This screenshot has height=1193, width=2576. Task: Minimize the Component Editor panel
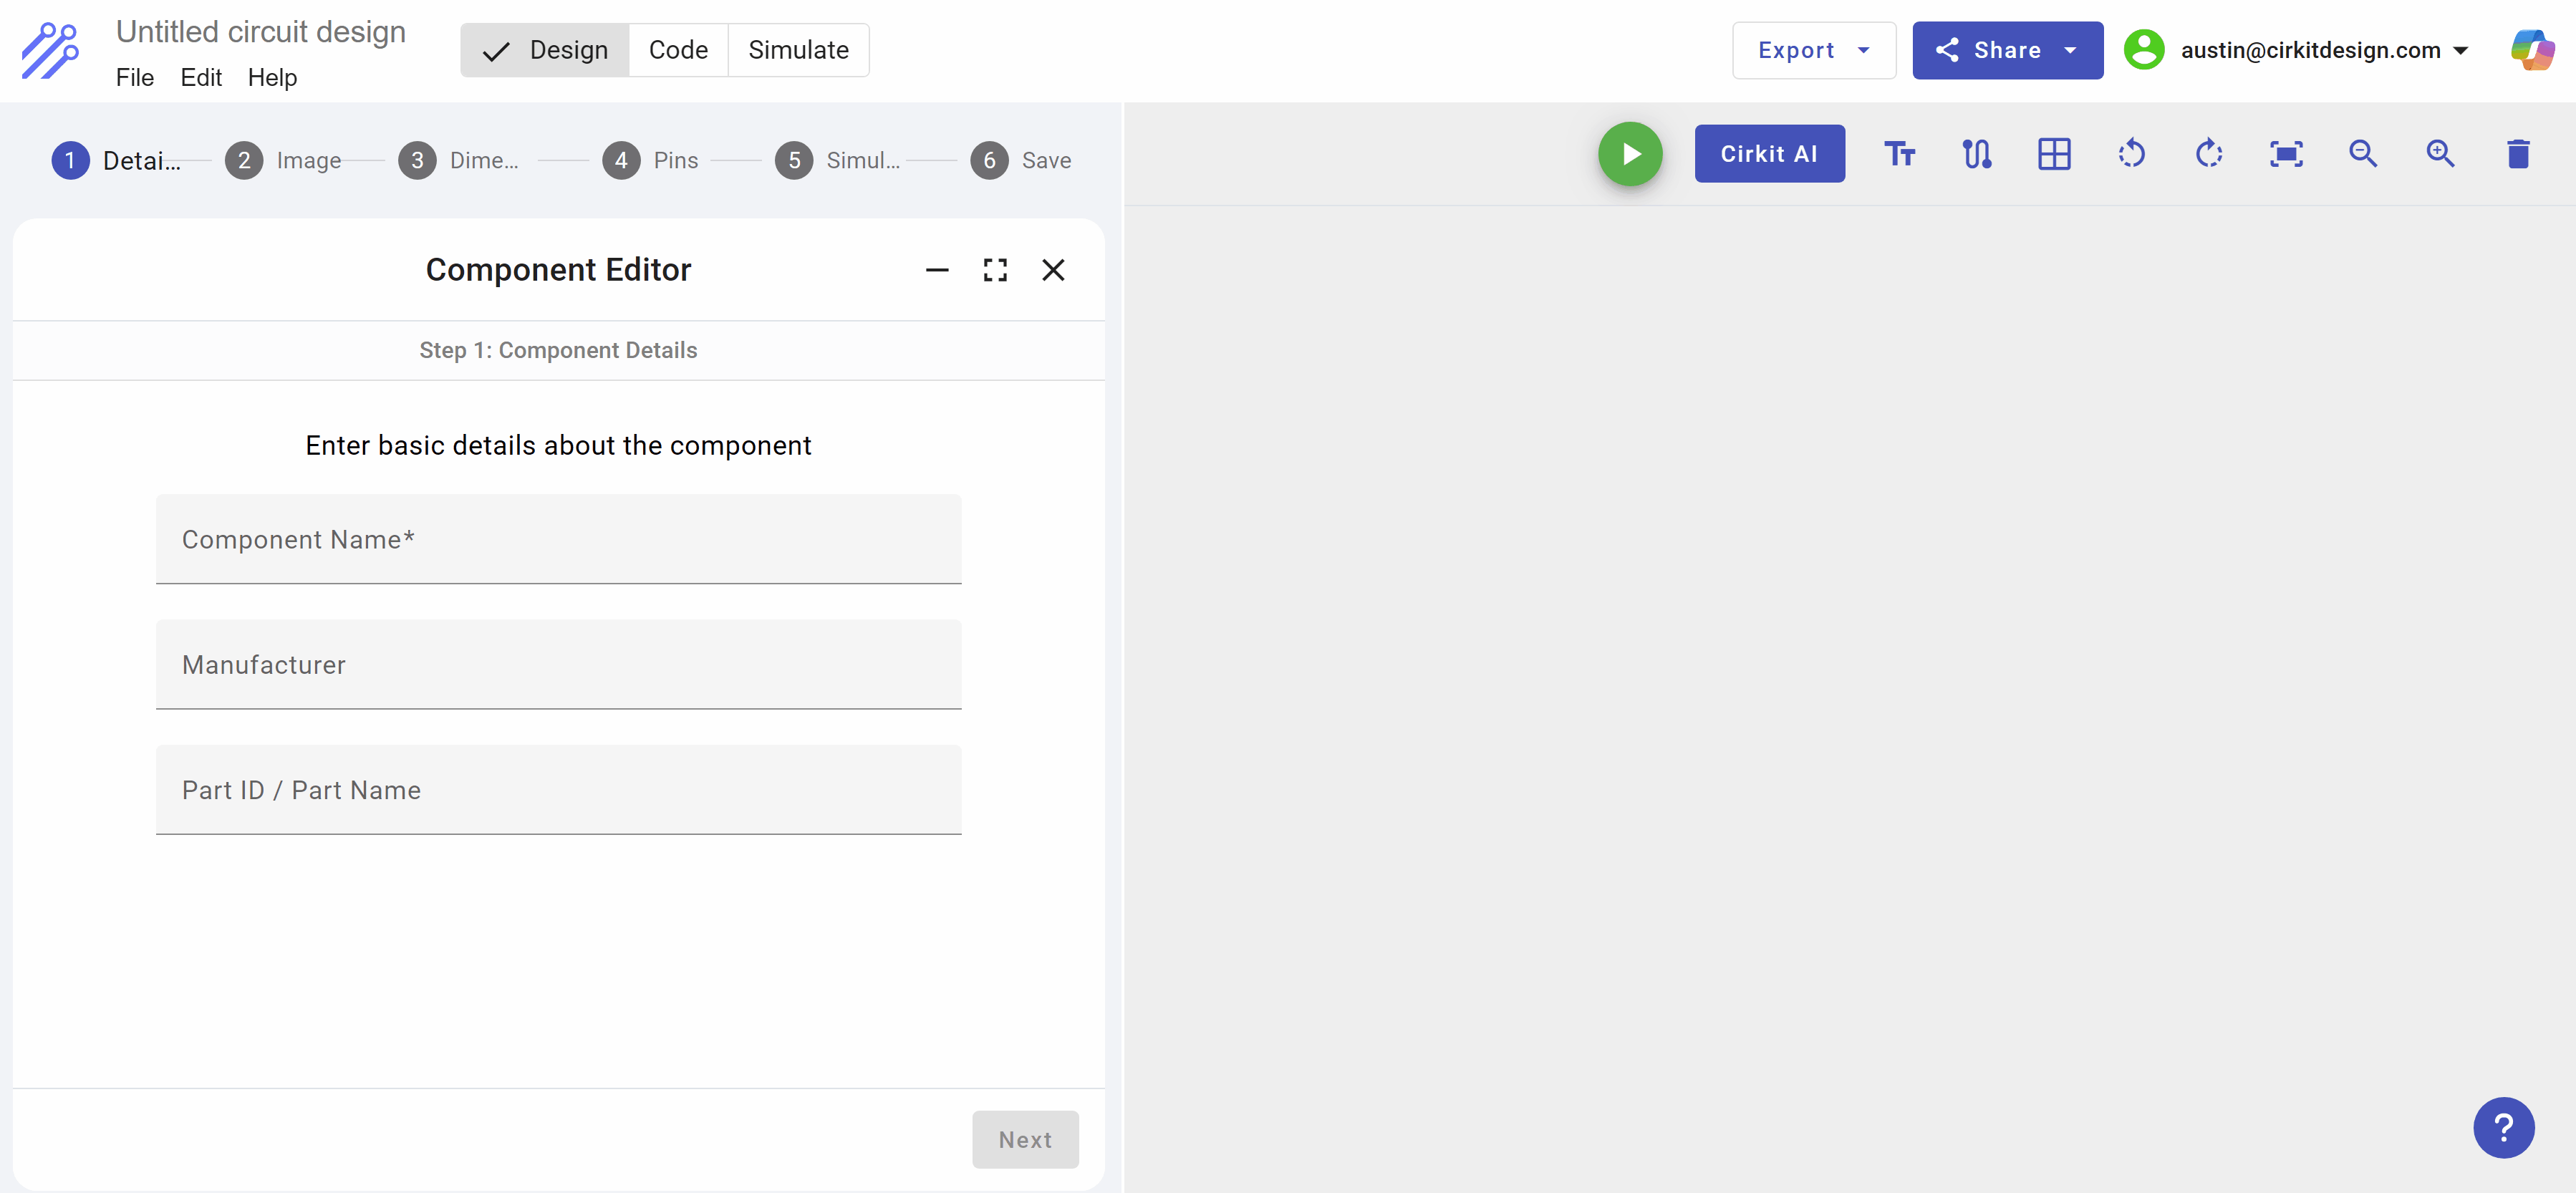pos(937,270)
